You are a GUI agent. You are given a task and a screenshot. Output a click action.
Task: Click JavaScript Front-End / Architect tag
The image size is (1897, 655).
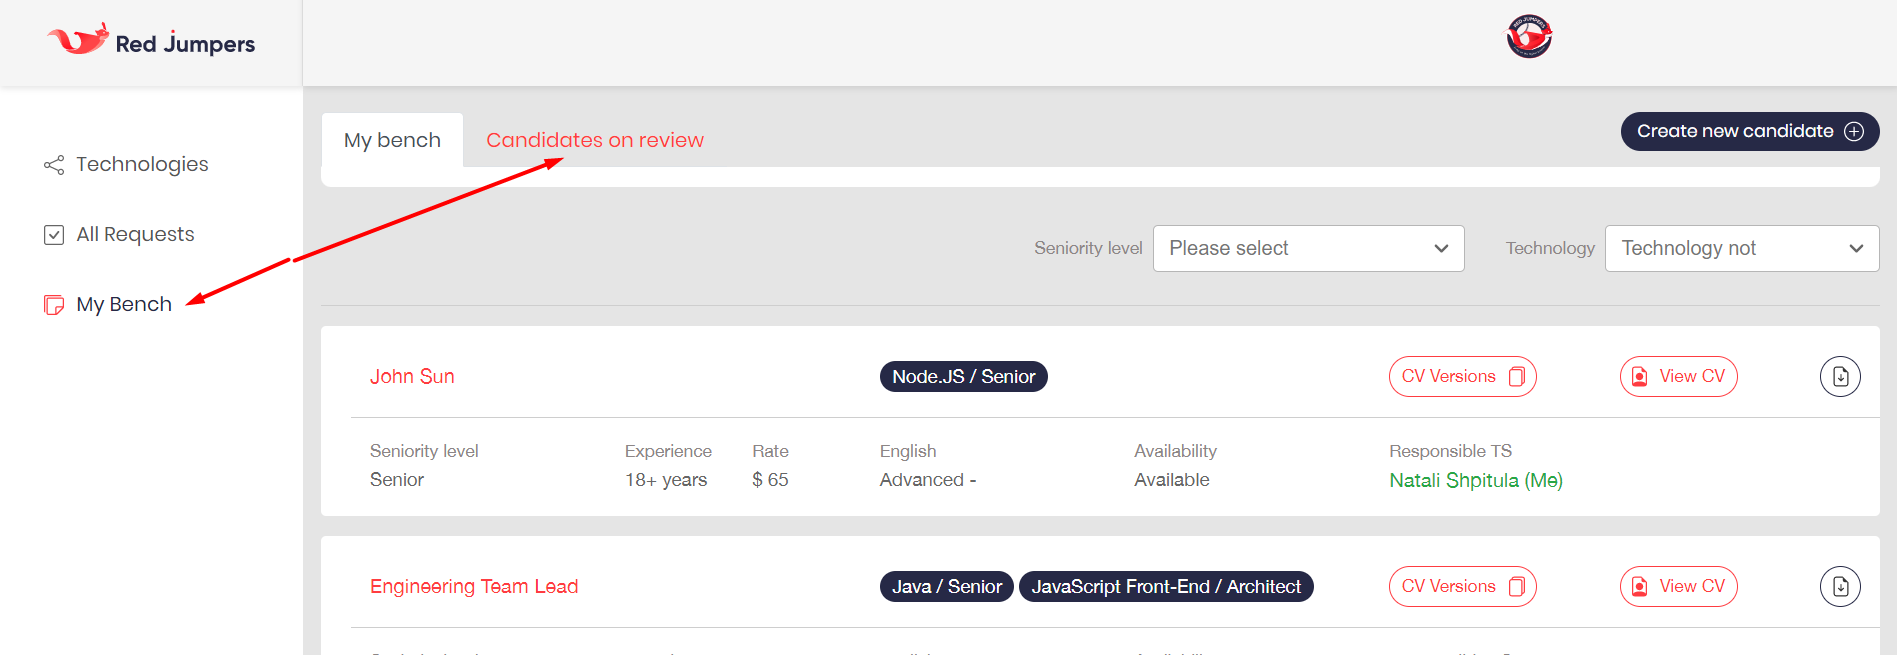click(x=1166, y=587)
